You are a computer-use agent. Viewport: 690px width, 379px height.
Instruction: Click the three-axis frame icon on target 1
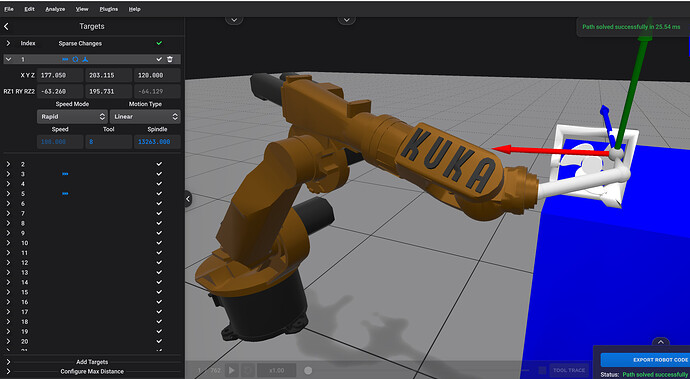point(85,59)
